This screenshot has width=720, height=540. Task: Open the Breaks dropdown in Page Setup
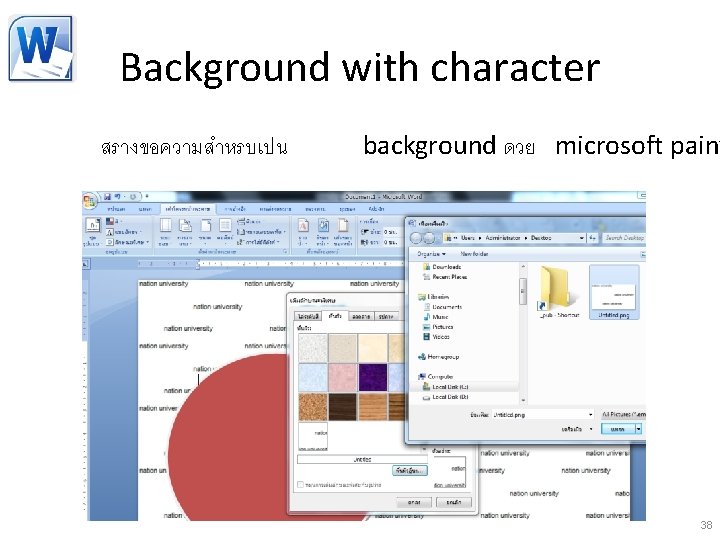click(248, 221)
